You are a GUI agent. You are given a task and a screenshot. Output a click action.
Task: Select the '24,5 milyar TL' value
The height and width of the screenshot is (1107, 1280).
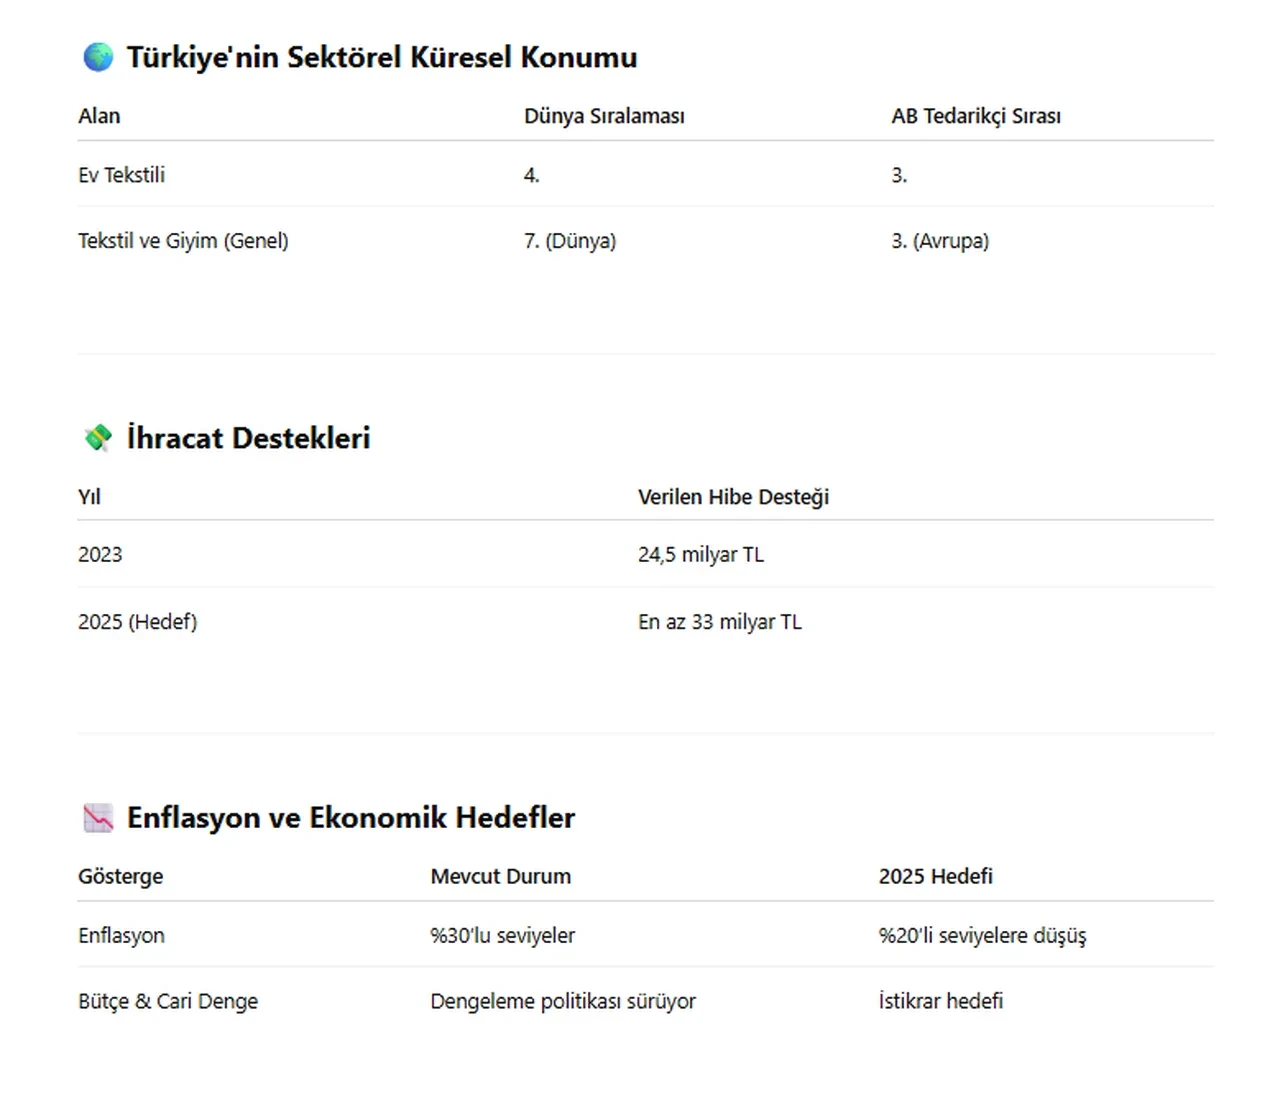700,555
